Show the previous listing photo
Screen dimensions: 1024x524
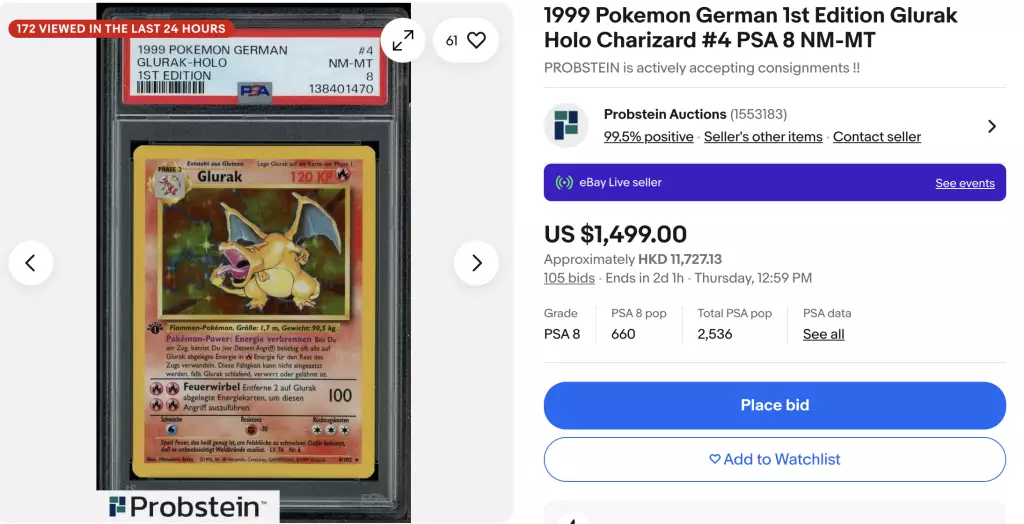(x=31, y=263)
